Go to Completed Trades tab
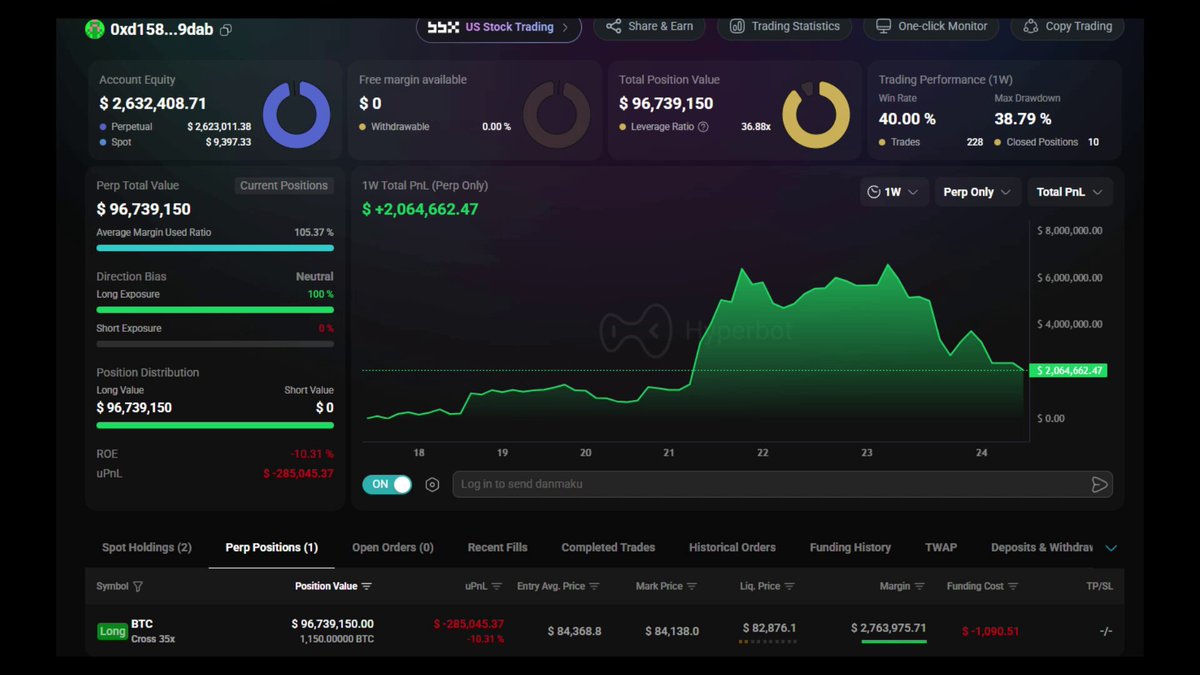The width and height of the screenshot is (1200, 675). tap(608, 548)
